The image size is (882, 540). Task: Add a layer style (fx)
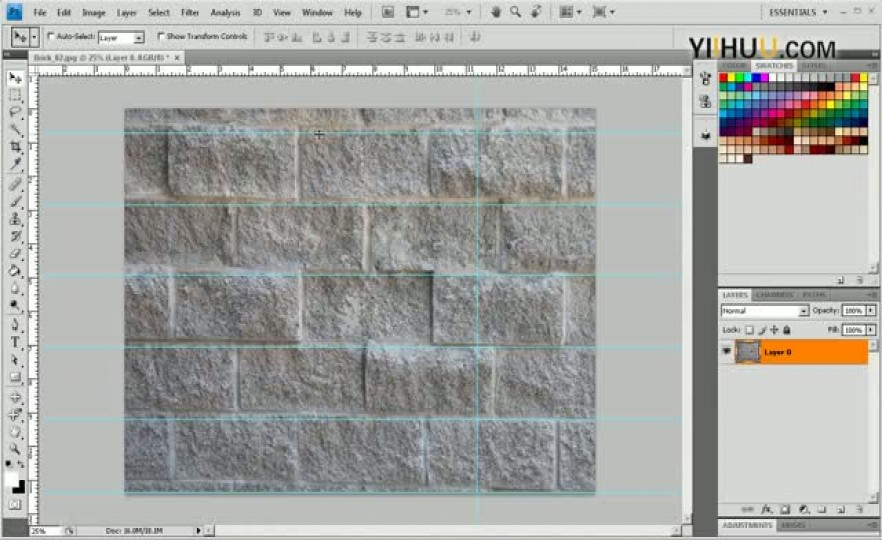click(766, 510)
